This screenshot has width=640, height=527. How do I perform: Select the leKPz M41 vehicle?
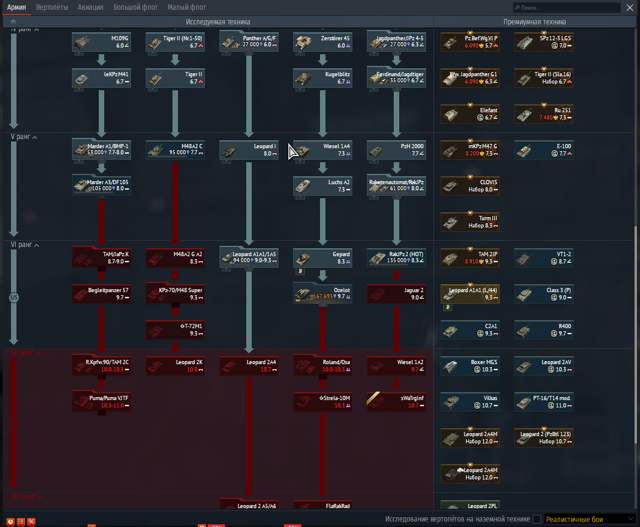tap(101, 78)
